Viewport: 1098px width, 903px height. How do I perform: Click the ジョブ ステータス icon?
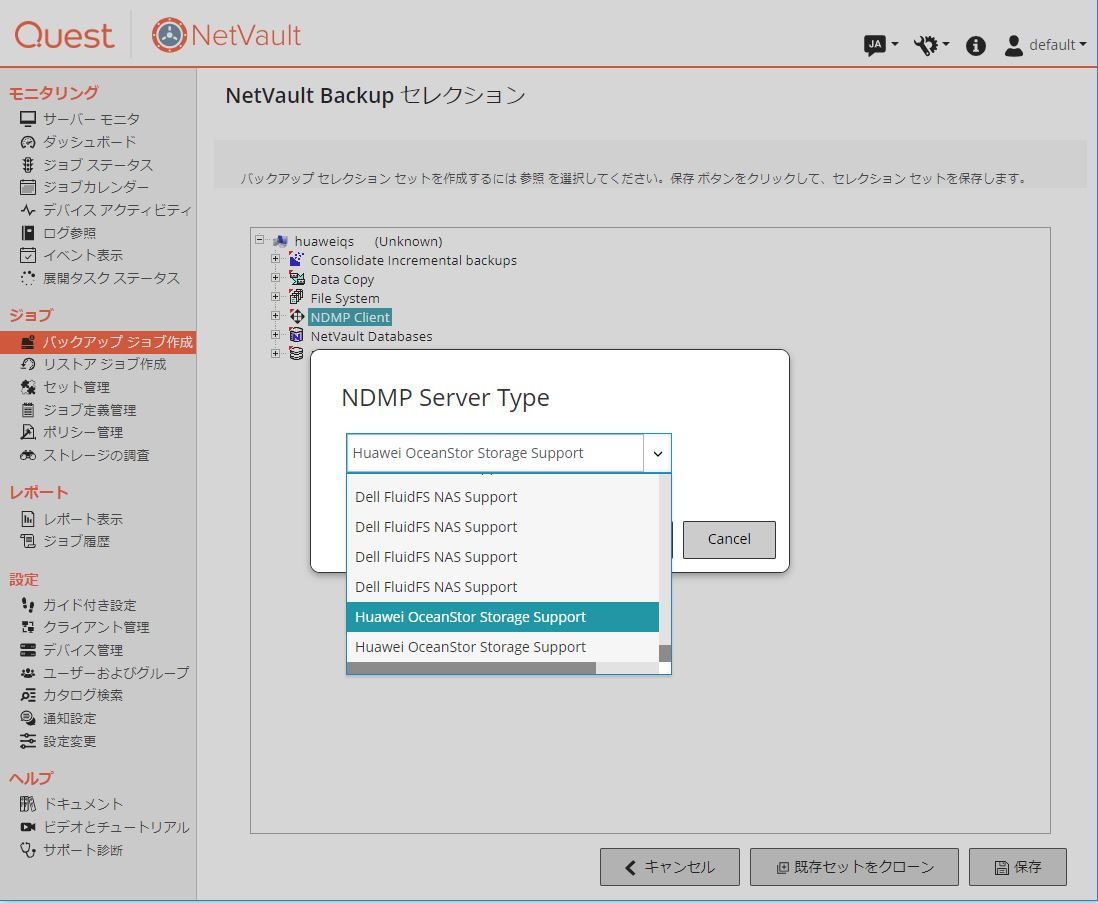[x=28, y=165]
